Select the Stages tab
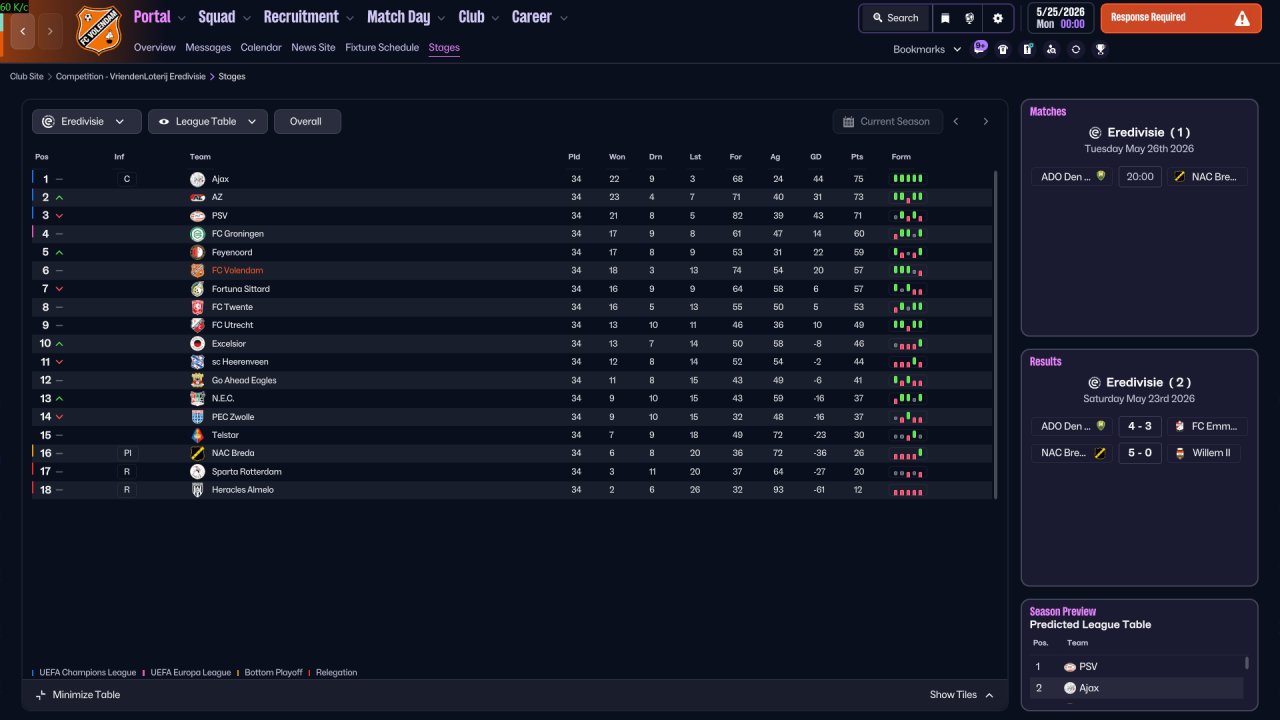The width and height of the screenshot is (1280, 720). [444, 47]
